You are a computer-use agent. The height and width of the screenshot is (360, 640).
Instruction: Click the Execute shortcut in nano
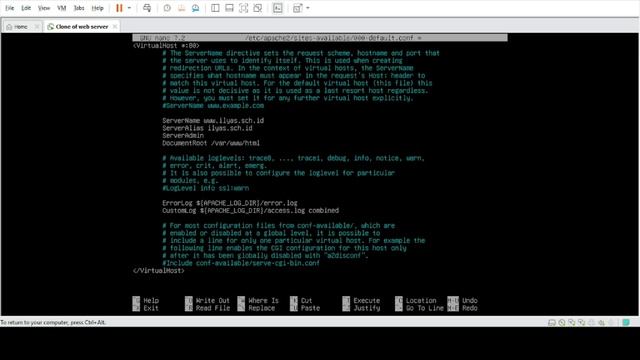click(x=361, y=300)
